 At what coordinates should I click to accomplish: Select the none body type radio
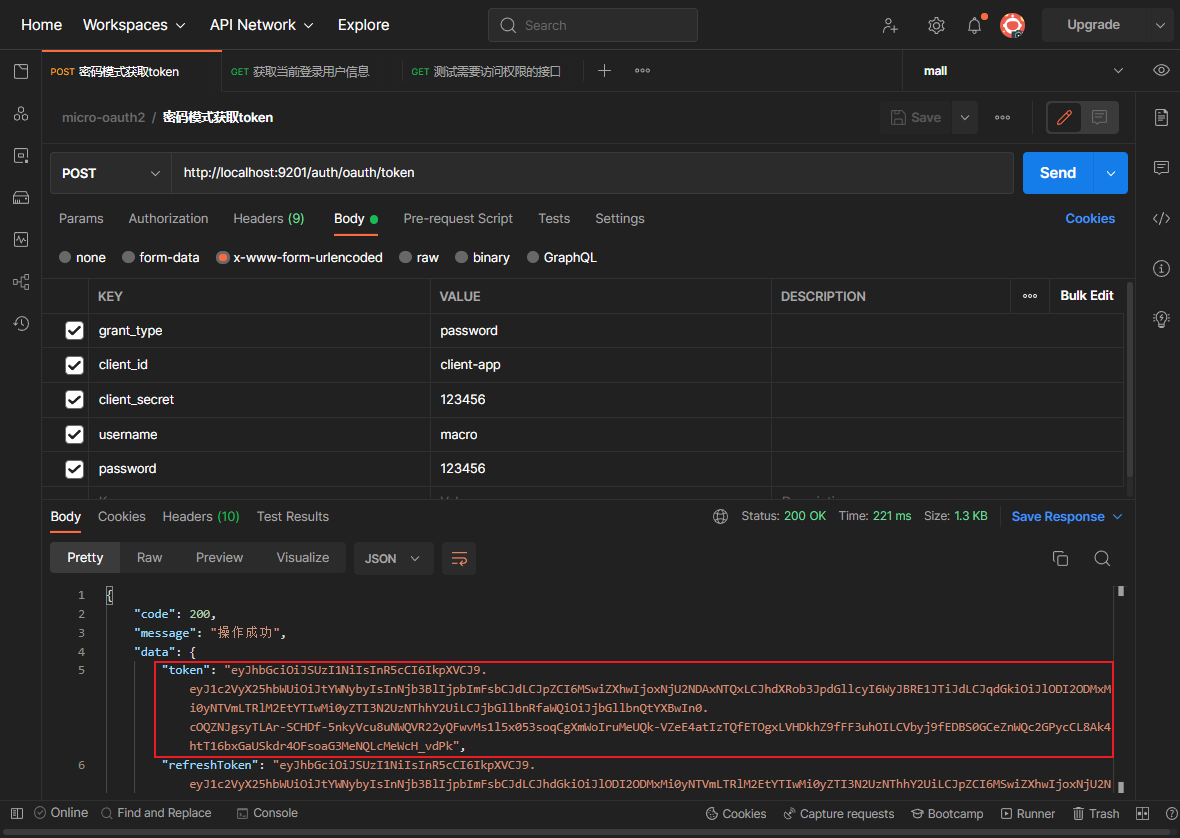point(65,257)
